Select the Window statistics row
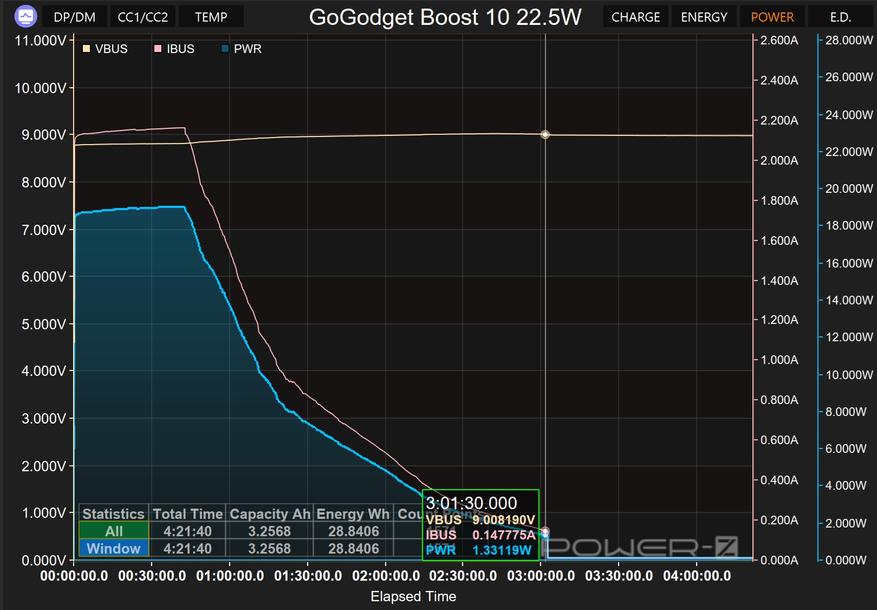Viewport: 877px width, 610px height. point(114,548)
